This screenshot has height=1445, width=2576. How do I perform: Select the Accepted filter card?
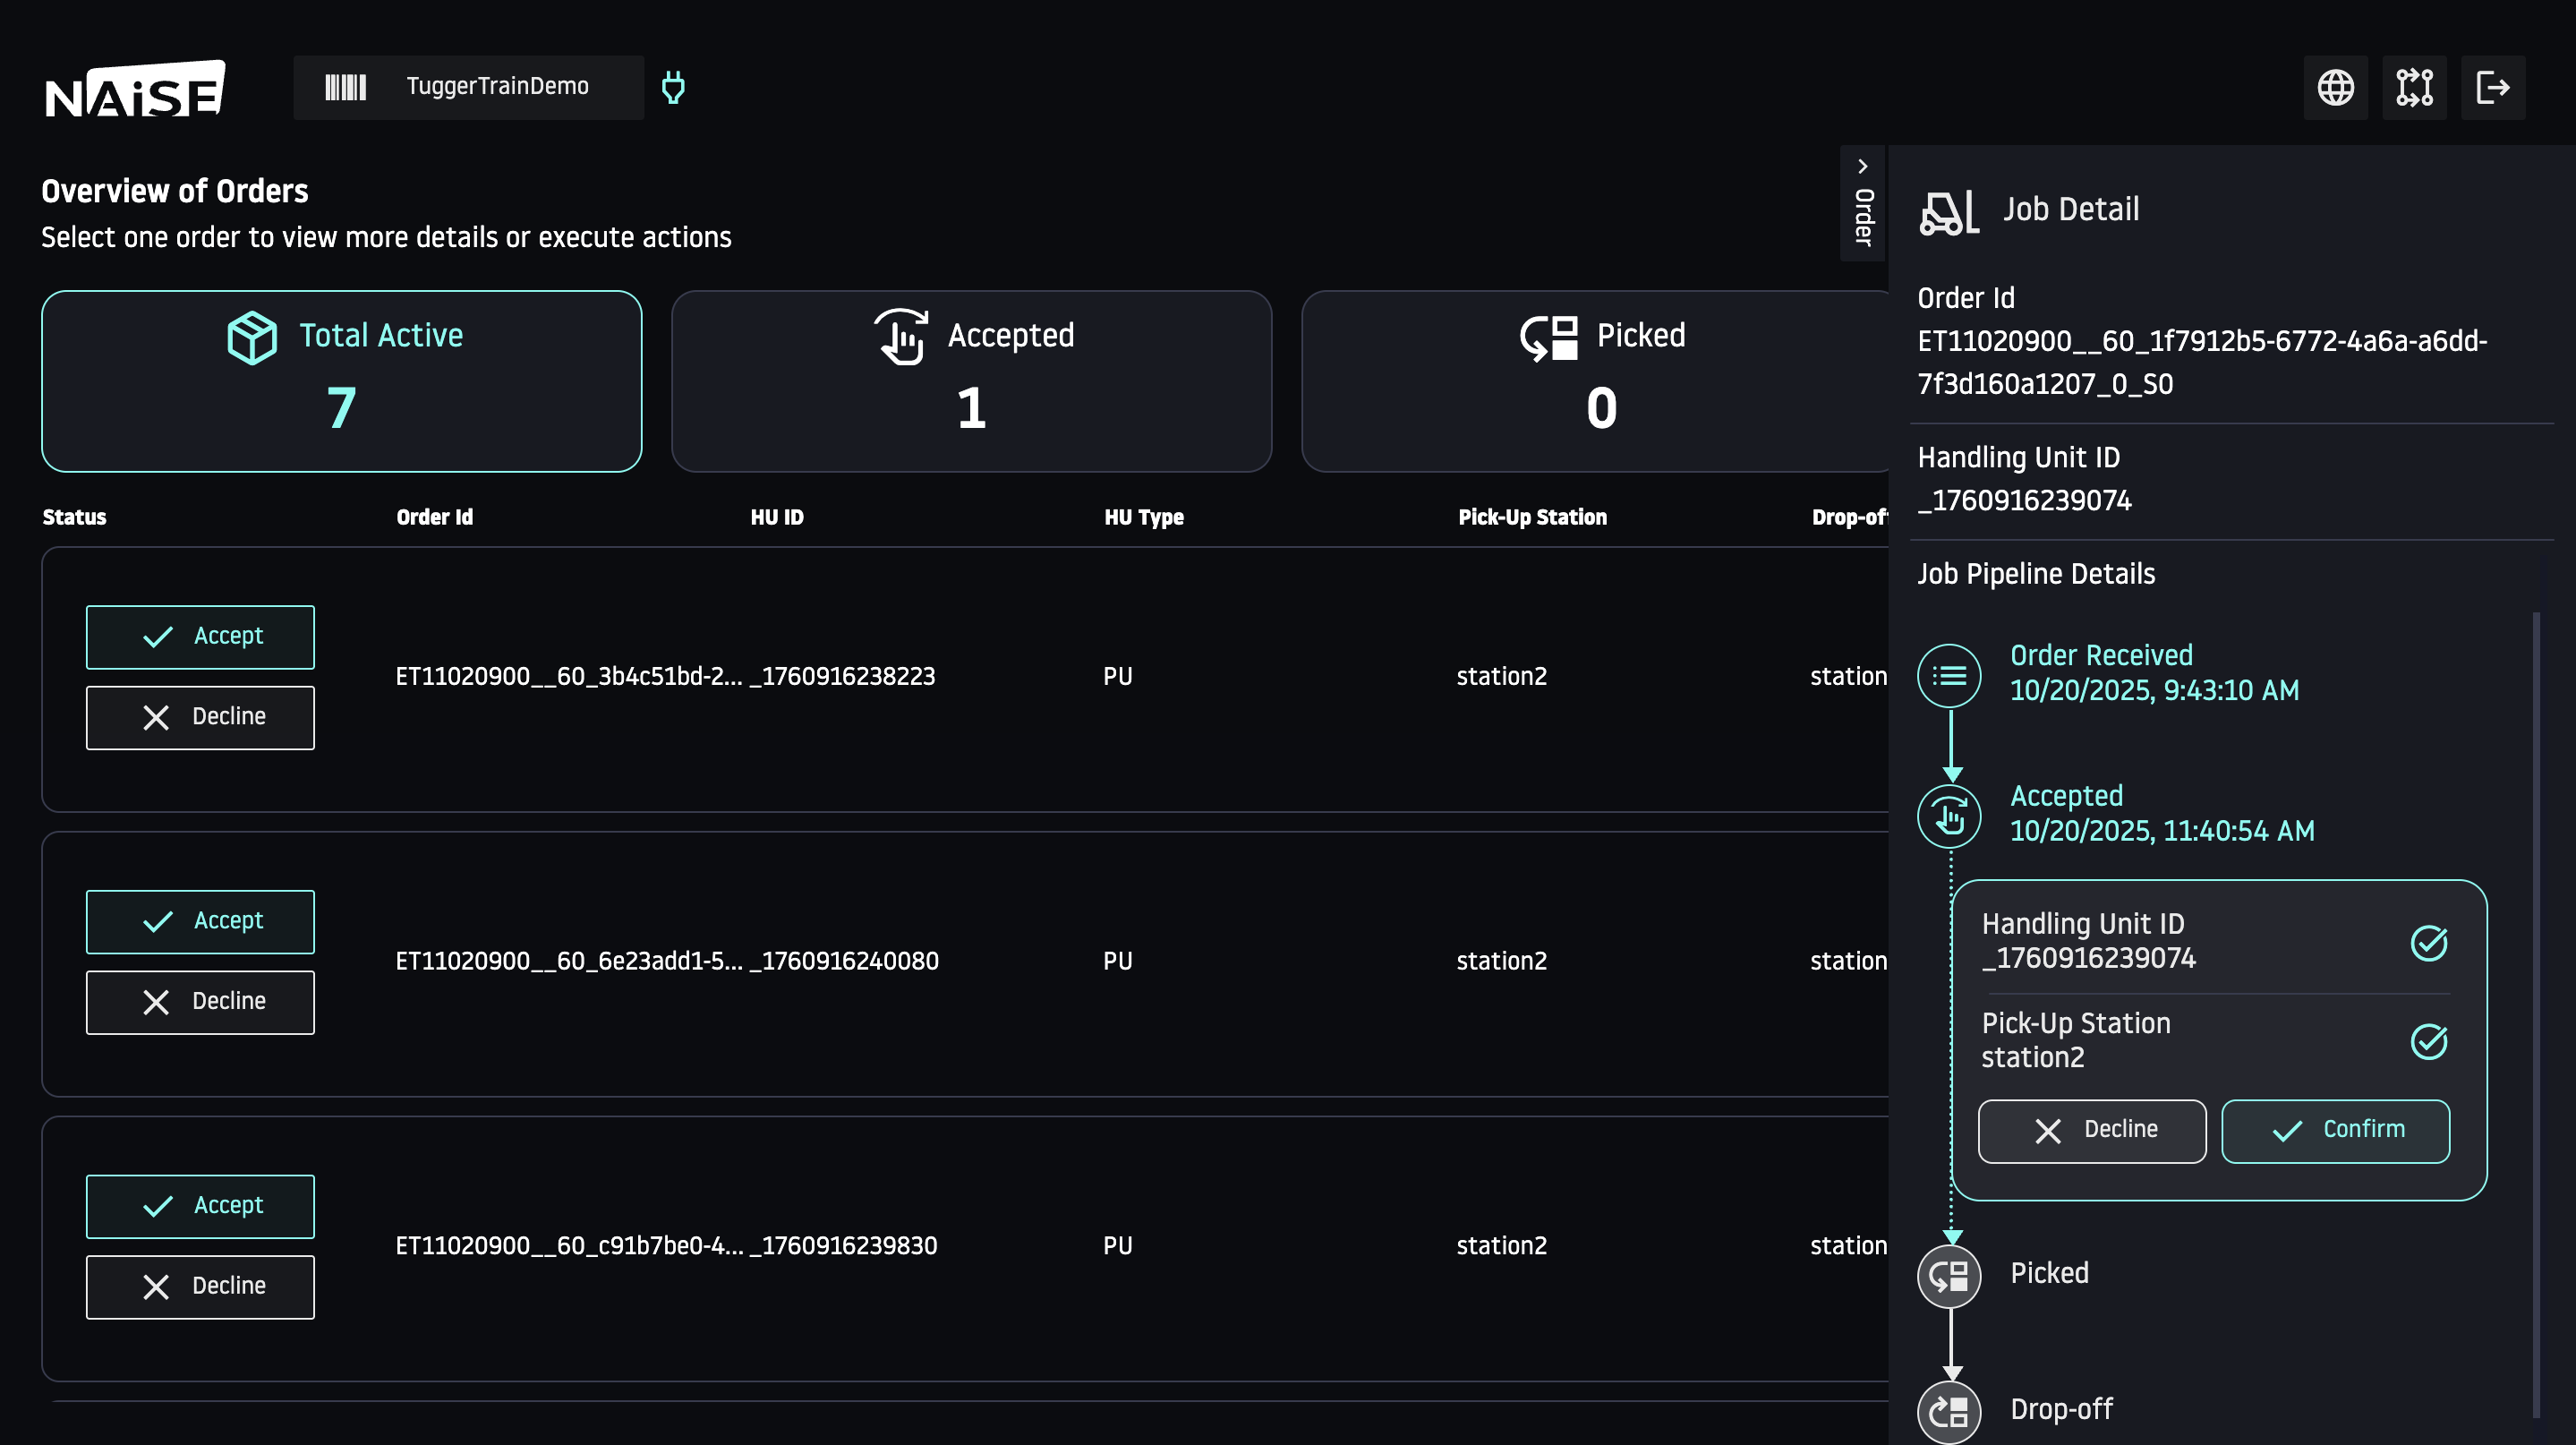point(971,381)
